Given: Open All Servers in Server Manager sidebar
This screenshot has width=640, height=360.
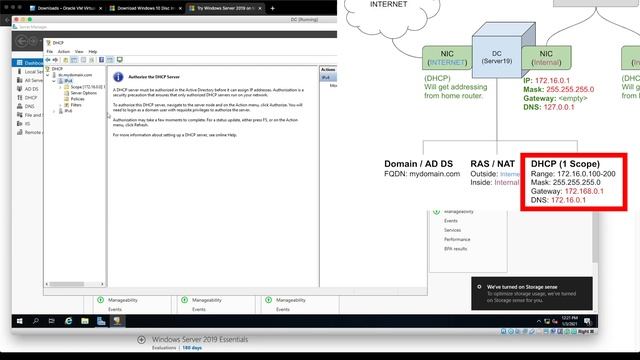Looking at the screenshot, I should (x=28, y=80).
